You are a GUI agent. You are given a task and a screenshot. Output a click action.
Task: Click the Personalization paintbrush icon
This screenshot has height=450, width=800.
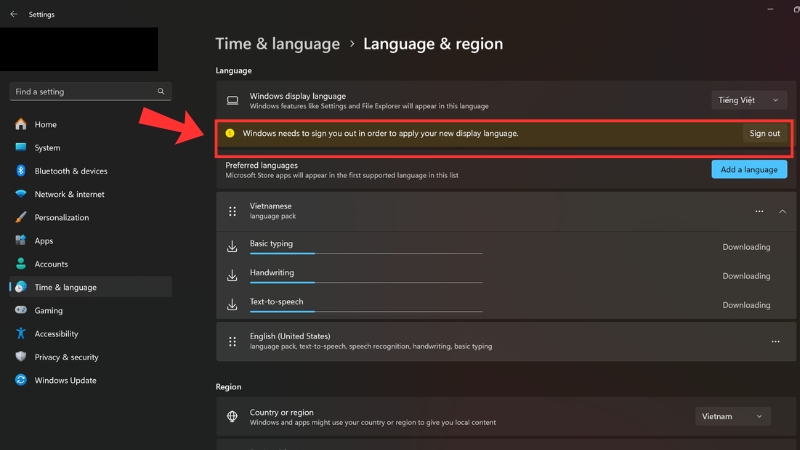[21, 217]
